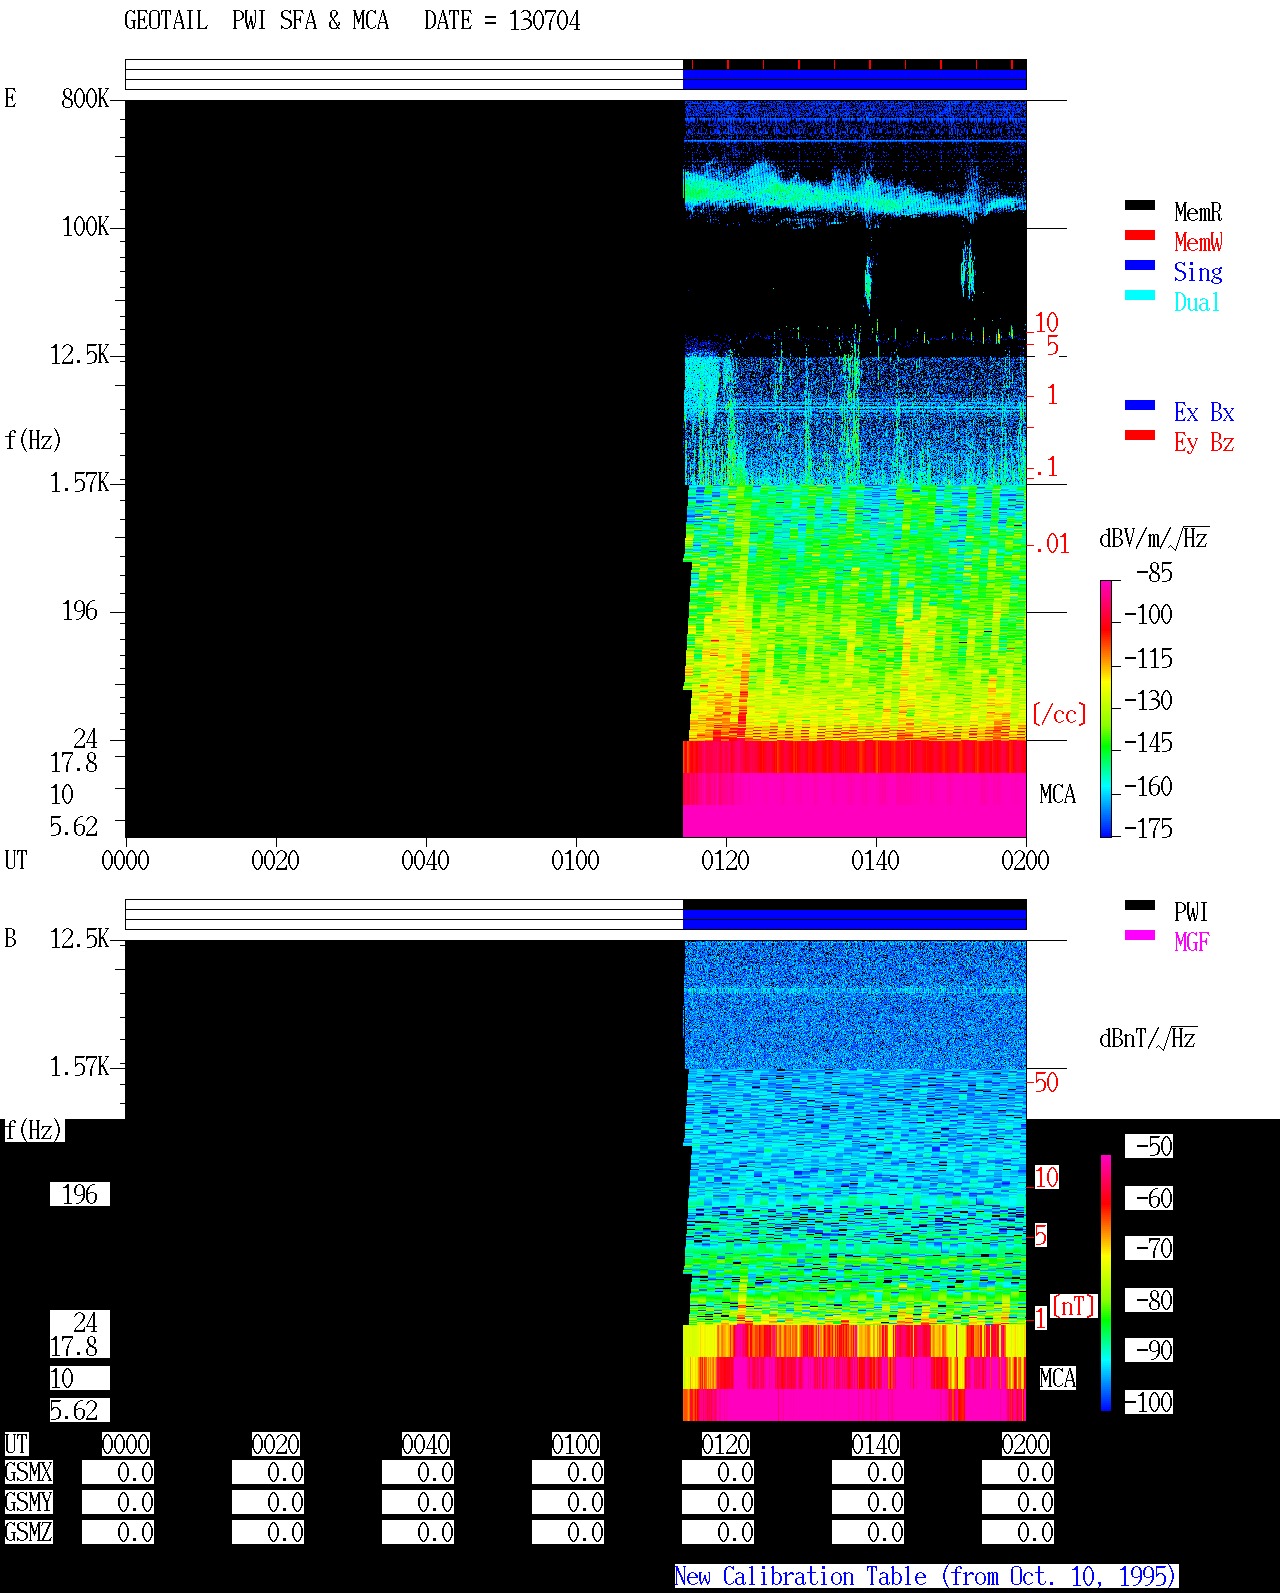Click the GSMX value under 0120

coord(718,1473)
